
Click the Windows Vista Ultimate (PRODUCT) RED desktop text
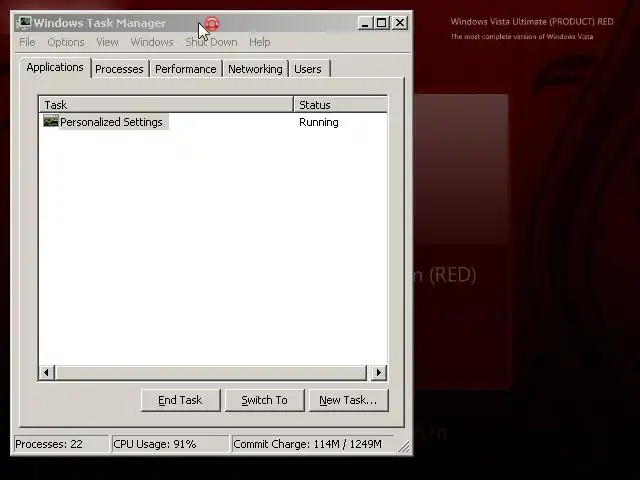[532, 22]
